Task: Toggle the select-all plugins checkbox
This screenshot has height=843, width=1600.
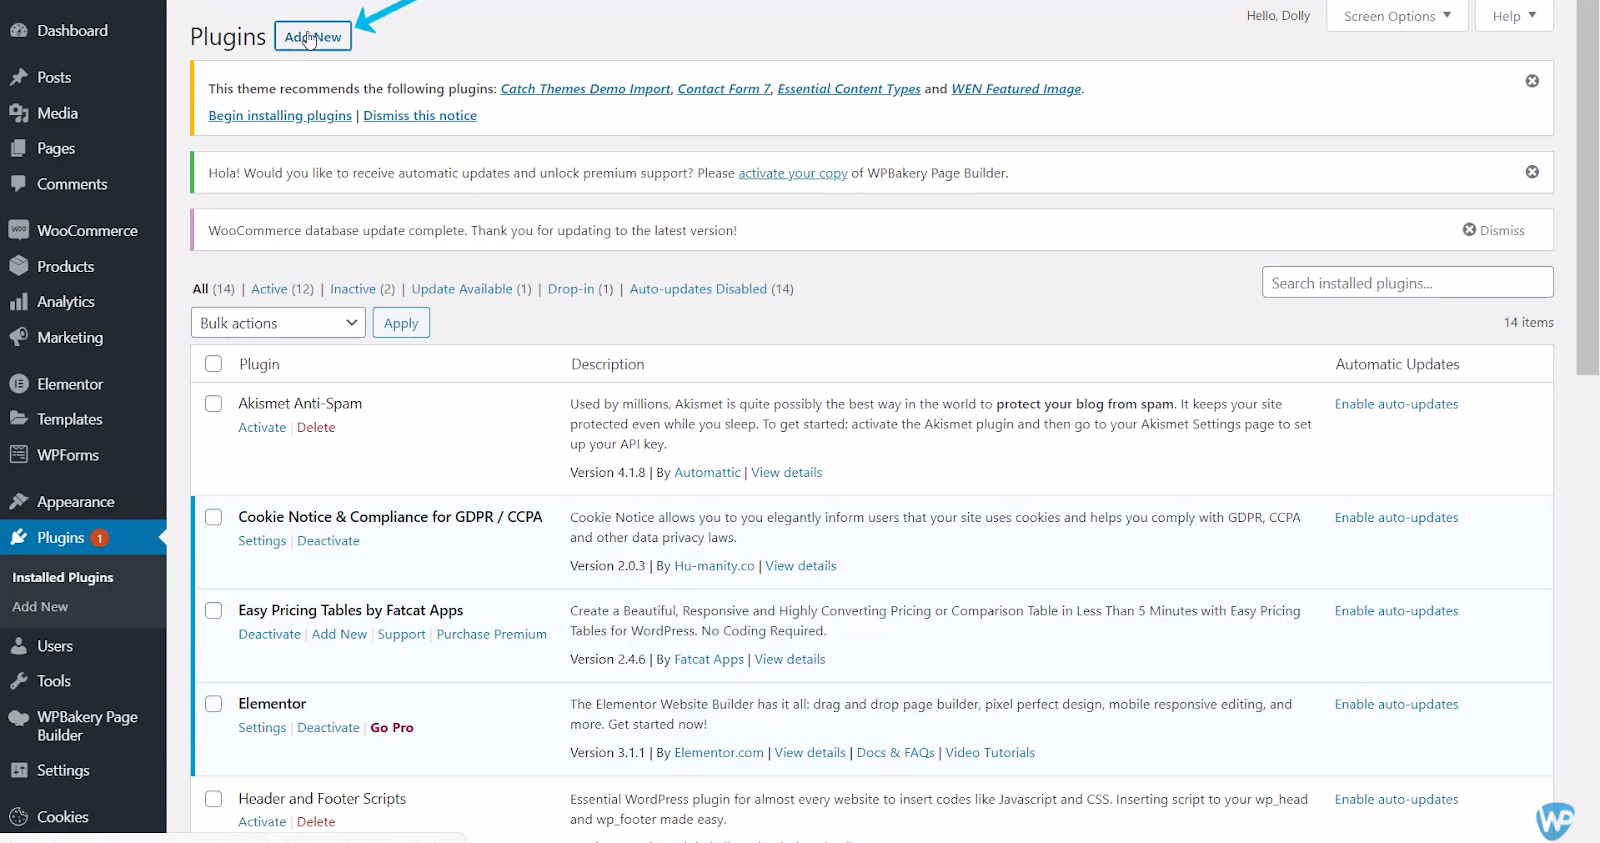Action: (x=213, y=364)
